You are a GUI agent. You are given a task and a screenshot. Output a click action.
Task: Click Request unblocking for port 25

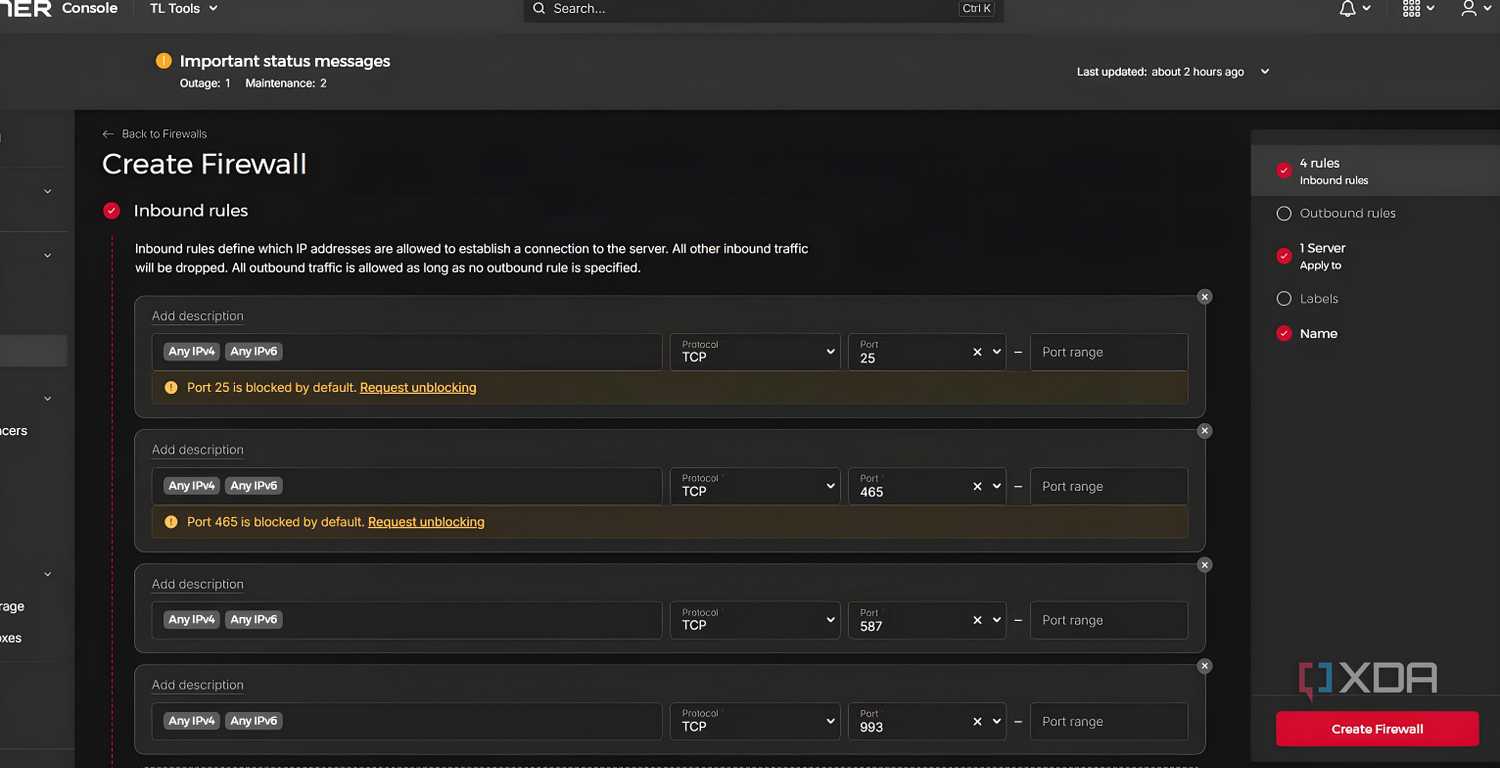point(418,388)
